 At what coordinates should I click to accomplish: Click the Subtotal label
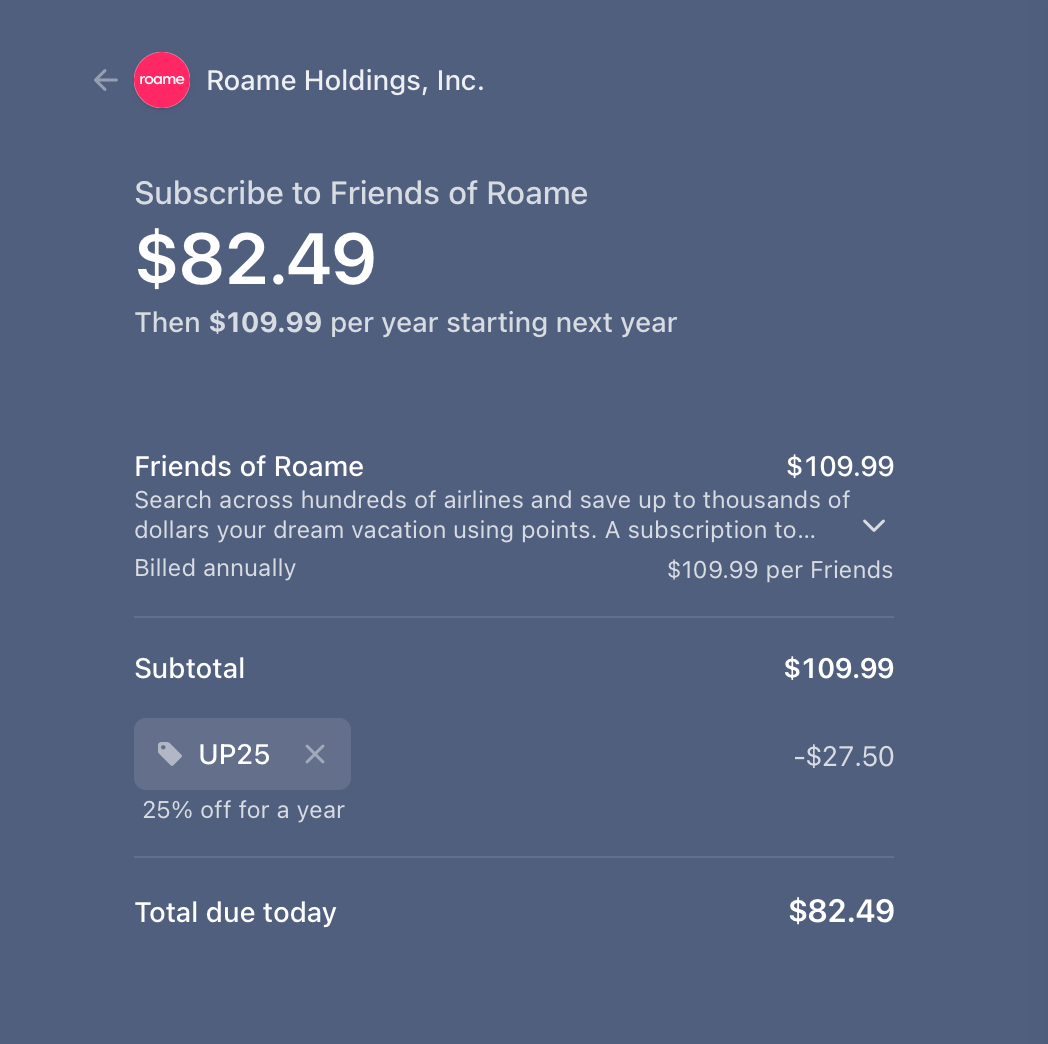[189, 668]
